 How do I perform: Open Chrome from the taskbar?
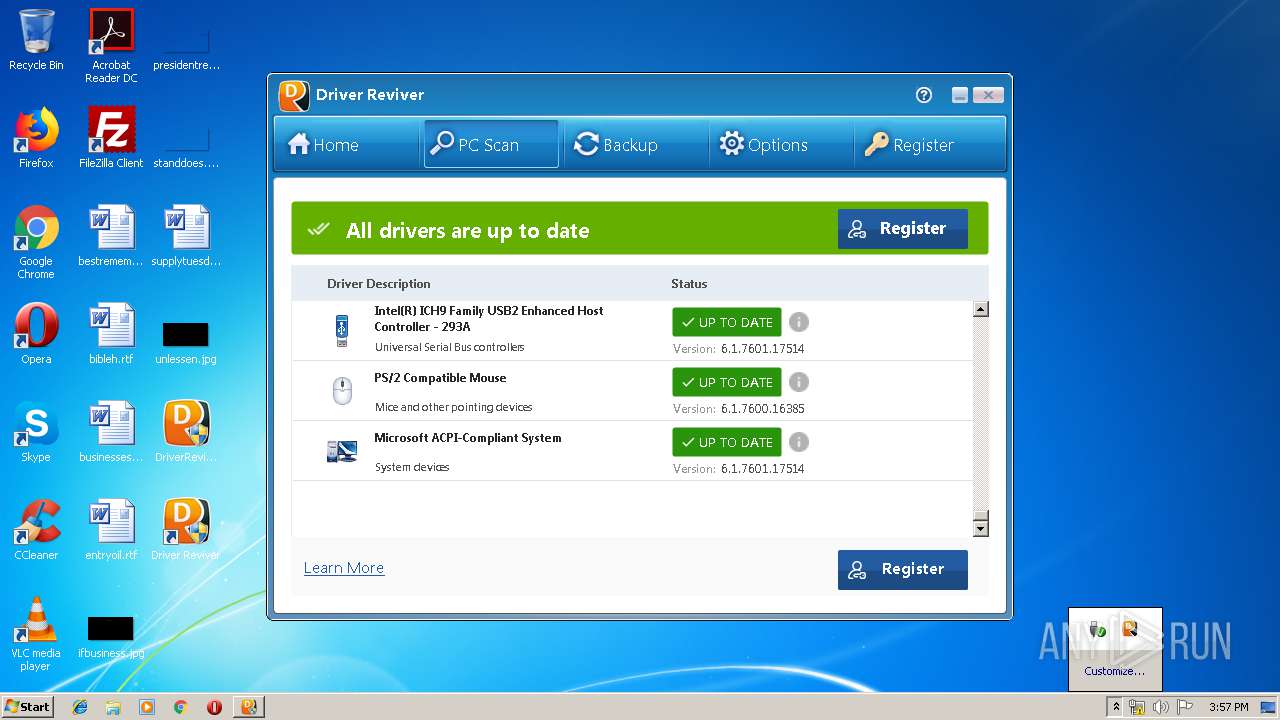(181, 707)
